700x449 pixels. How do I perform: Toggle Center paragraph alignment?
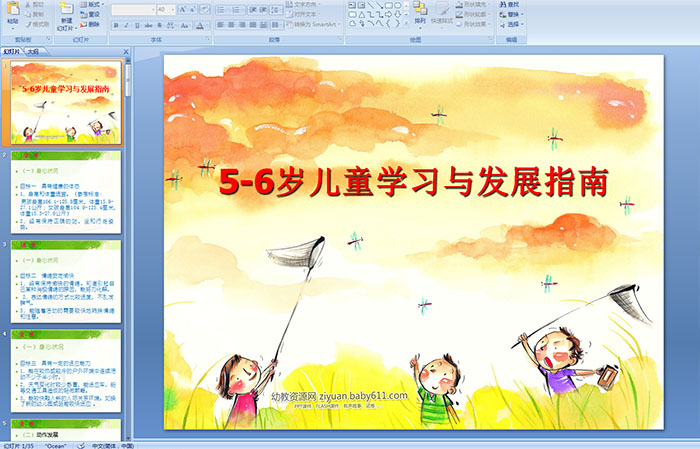231,25
